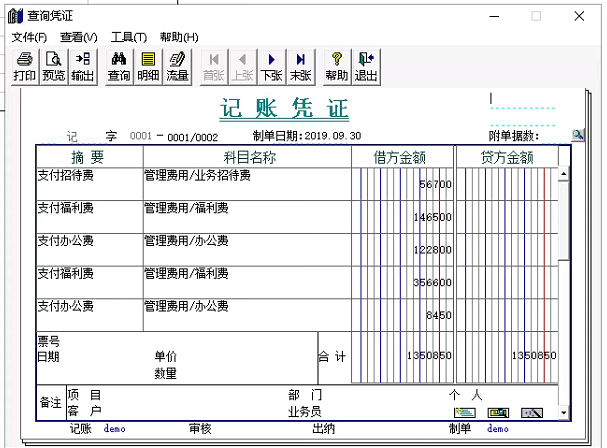Click debit amount 122800

[432, 250]
